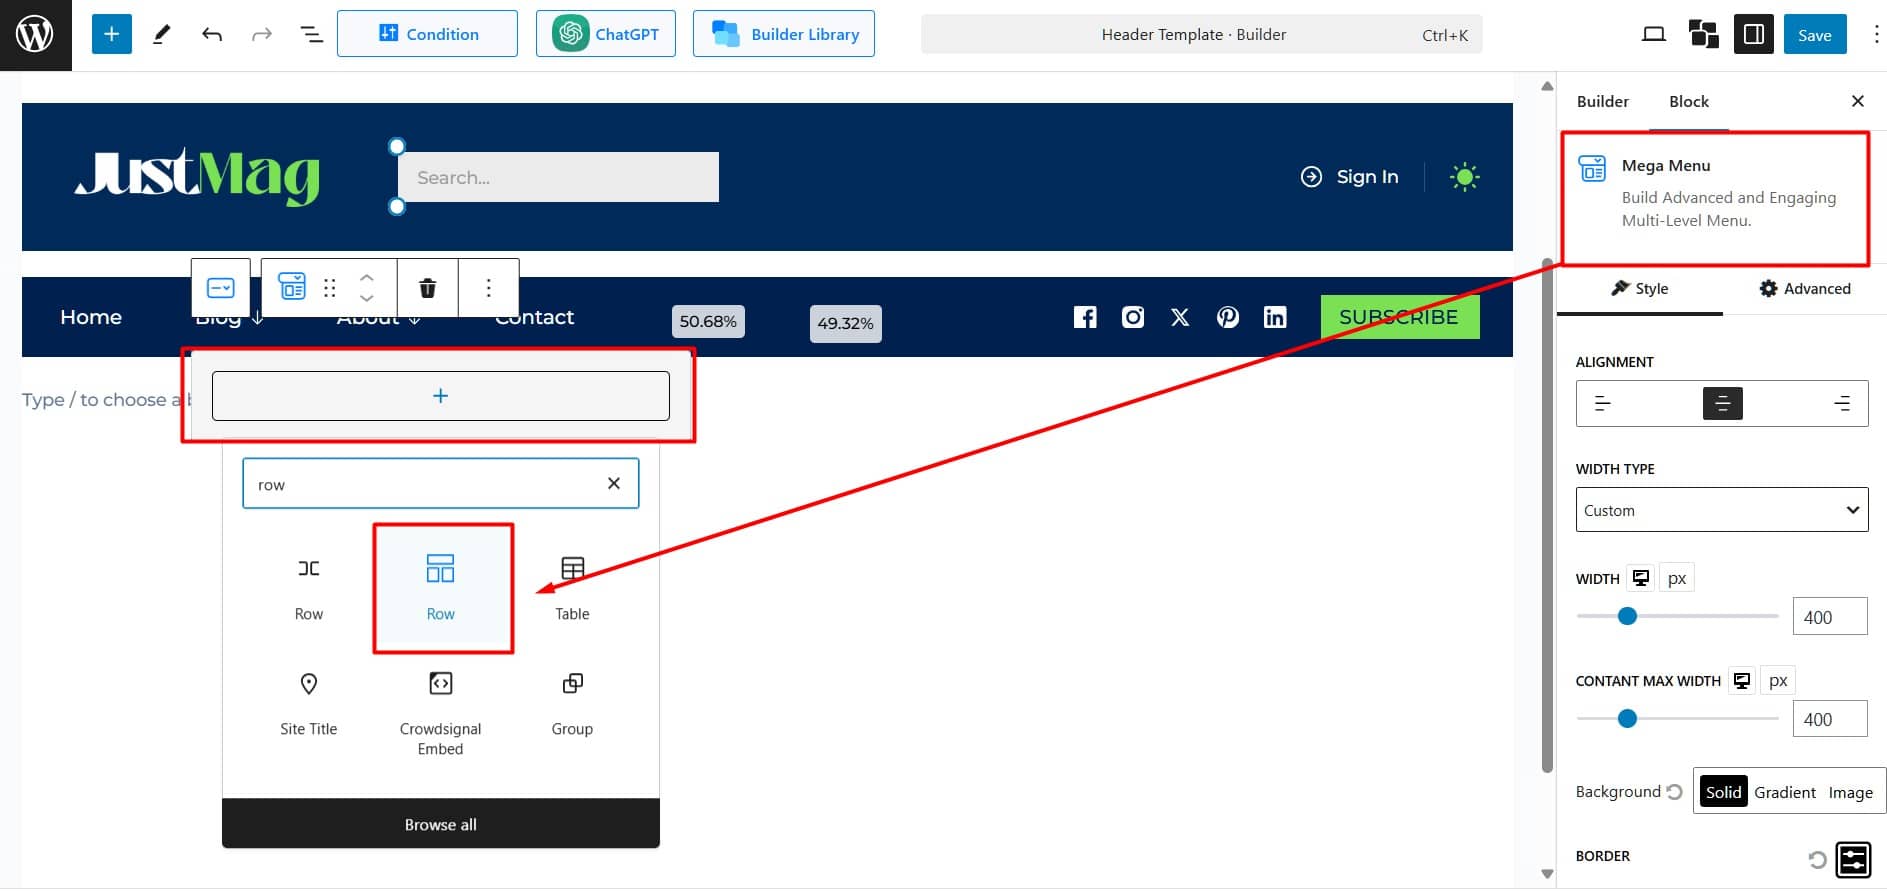Change Contant Max Width px unit

click(1778, 681)
